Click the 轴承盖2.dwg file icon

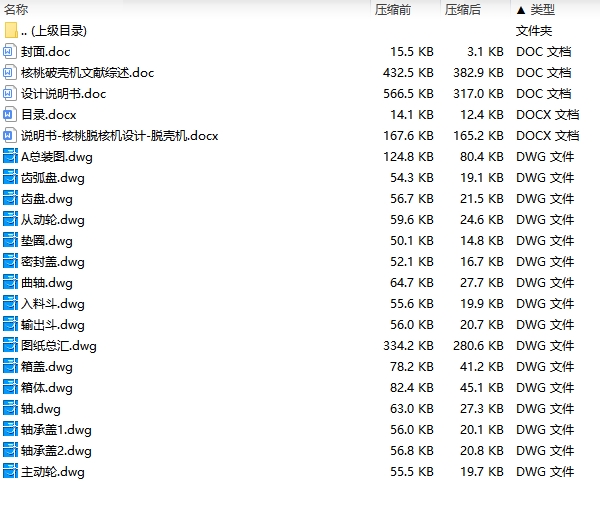coord(10,450)
